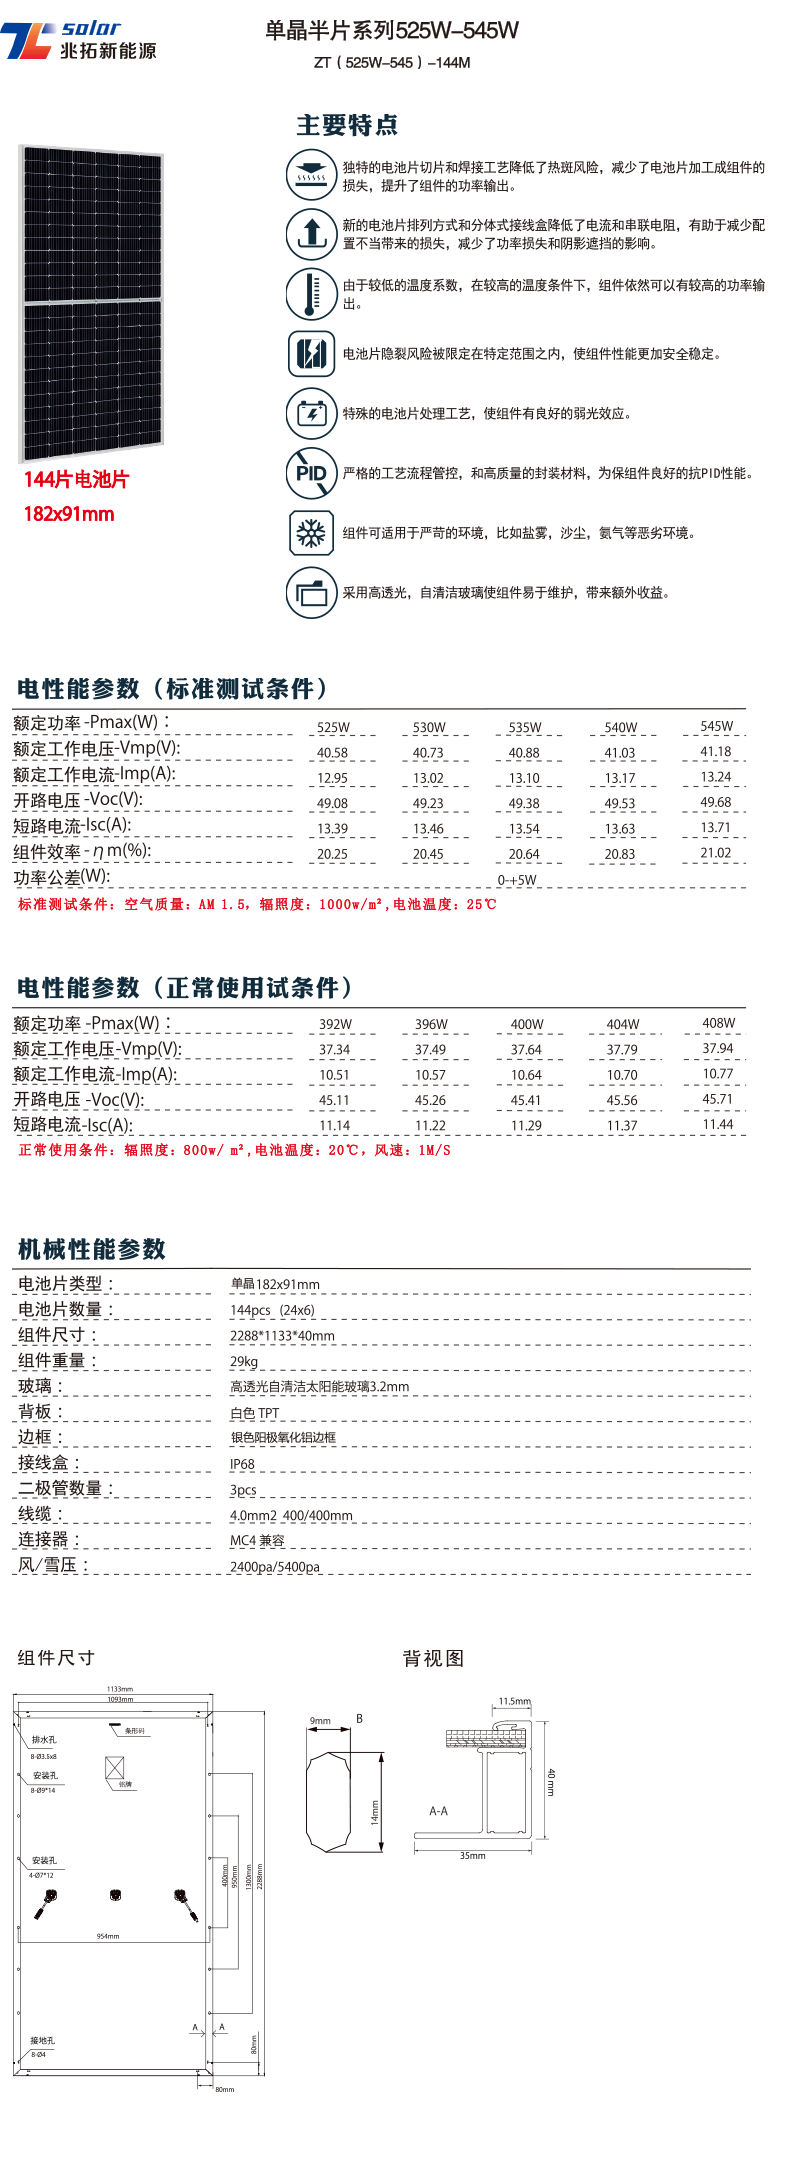The width and height of the screenshot is (800, 2157).
Task: Click the red 182x91mm label
Action: click(x=69, y=514)
